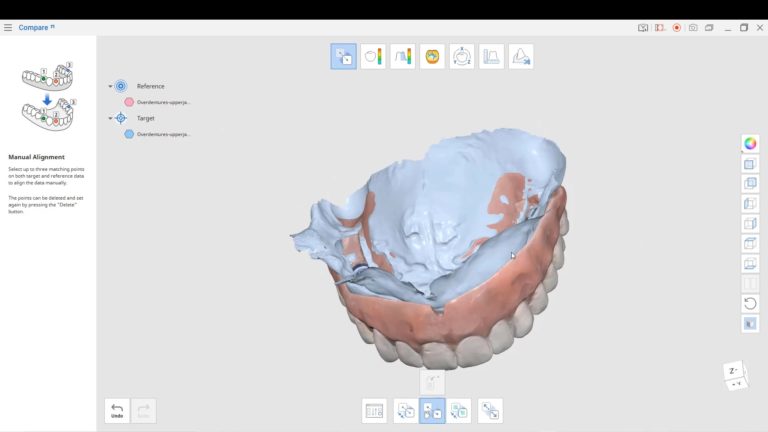Choose the green area-based alignment icon
Viewport: 768px width, 432px height.
pyautogui.click(x=458, y=411)
